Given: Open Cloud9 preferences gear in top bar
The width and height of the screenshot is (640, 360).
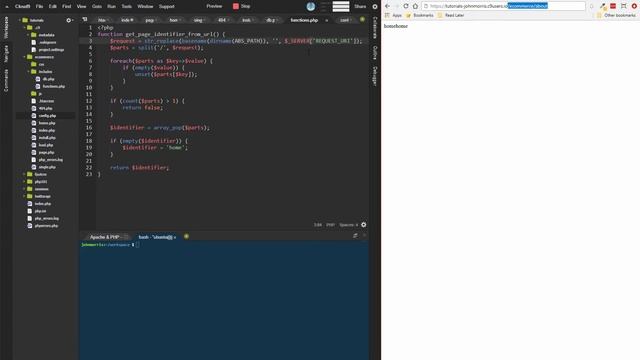Looking at the screenshot, I should pos(375,7).
